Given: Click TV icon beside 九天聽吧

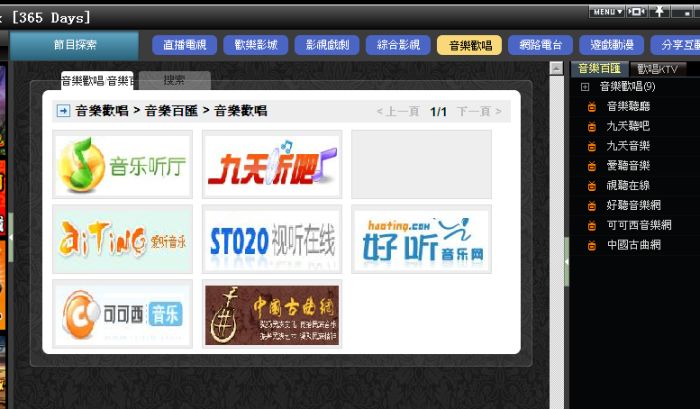Looking at the screenshot, I should (592, 127).
